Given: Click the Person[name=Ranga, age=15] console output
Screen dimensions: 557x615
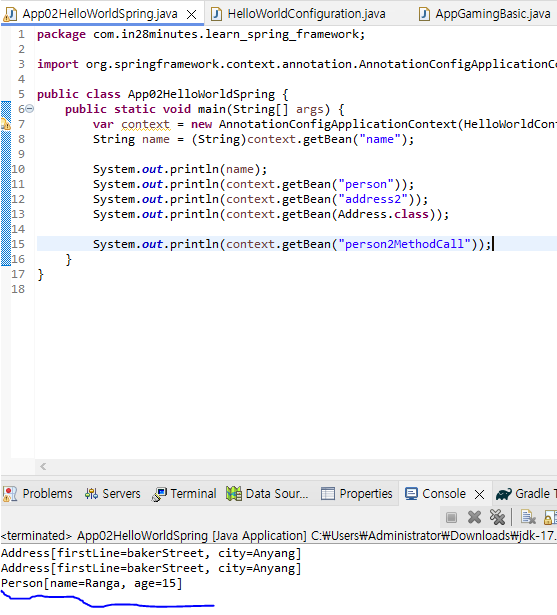Looking at the screenshot, I should click(92, 584).
